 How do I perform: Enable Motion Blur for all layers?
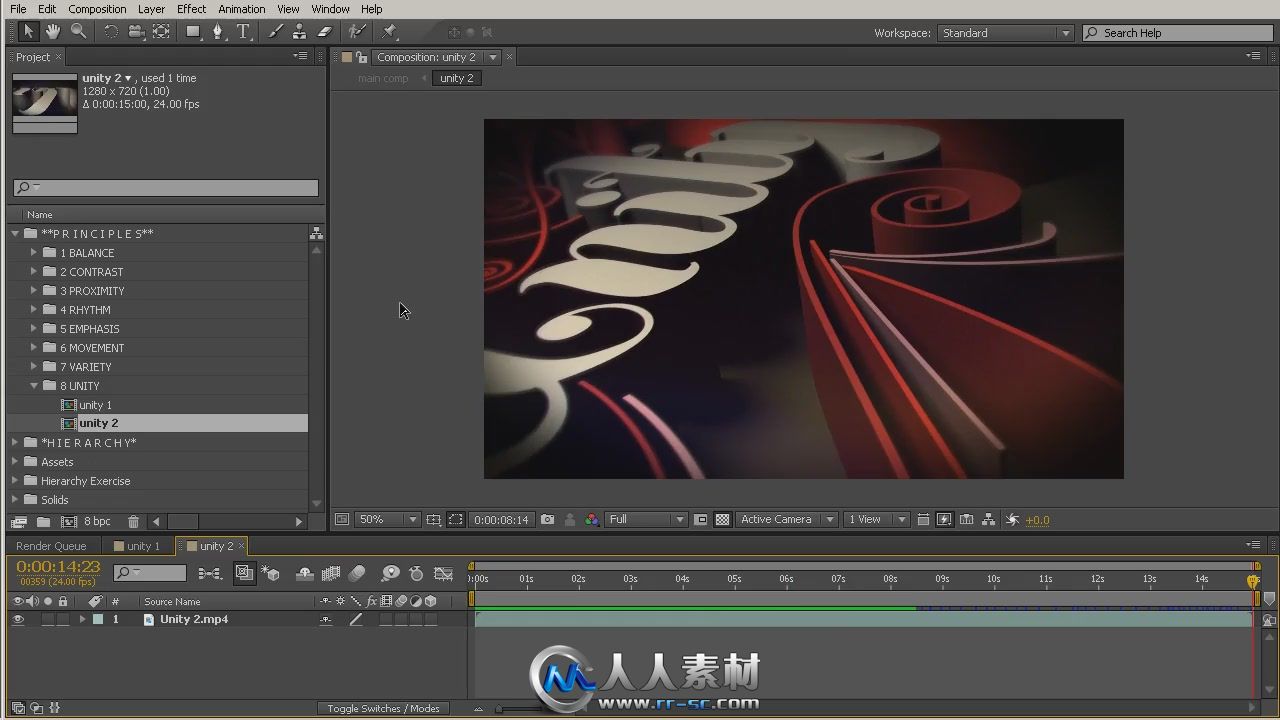[357, 573]
